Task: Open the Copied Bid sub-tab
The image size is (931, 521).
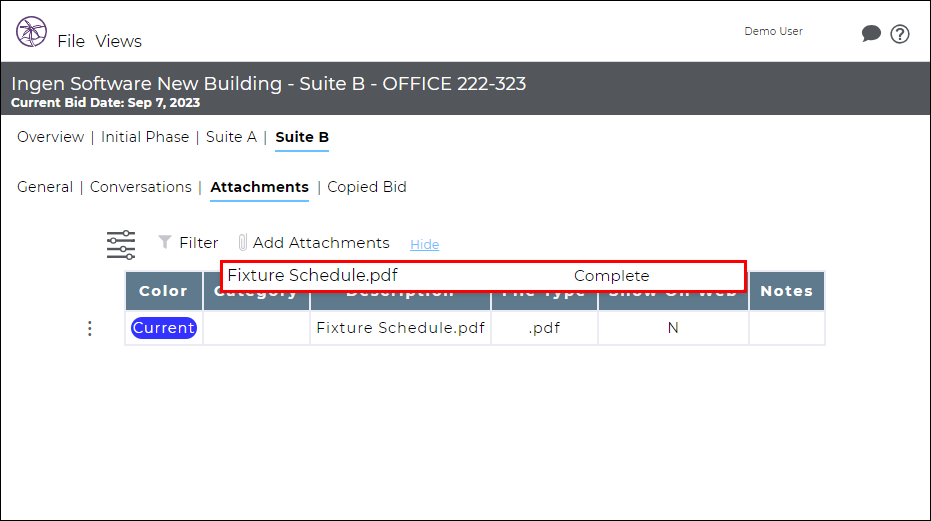Action: point(367,187)
